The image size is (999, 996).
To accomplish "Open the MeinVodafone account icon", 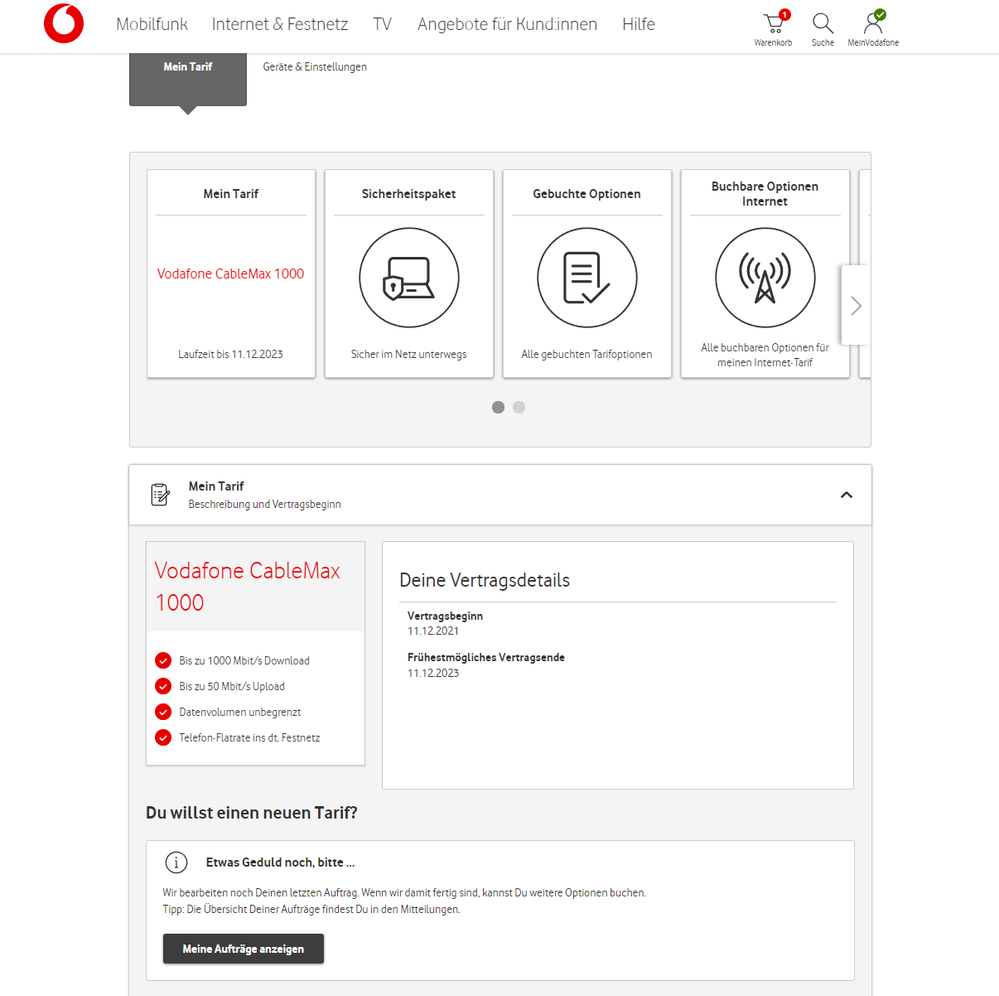I will [873, 28].
